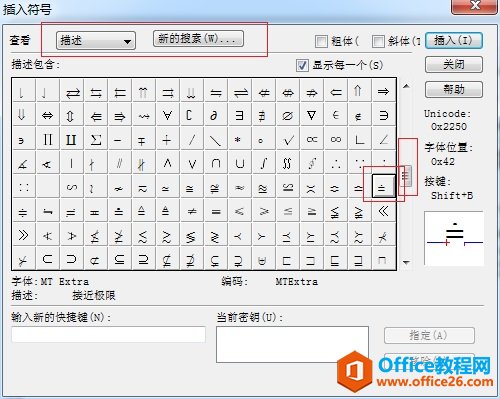Image resolution: width=500 pixels, height=399 pixels.
Task: Select the measured angle ∡ symbol
Action: (23, 163)
